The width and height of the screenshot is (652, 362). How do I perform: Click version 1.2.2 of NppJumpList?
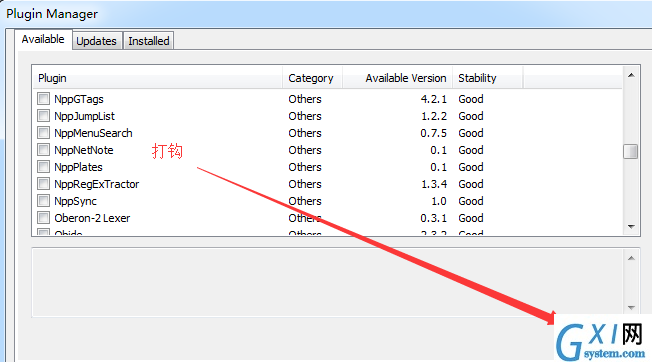434,116
